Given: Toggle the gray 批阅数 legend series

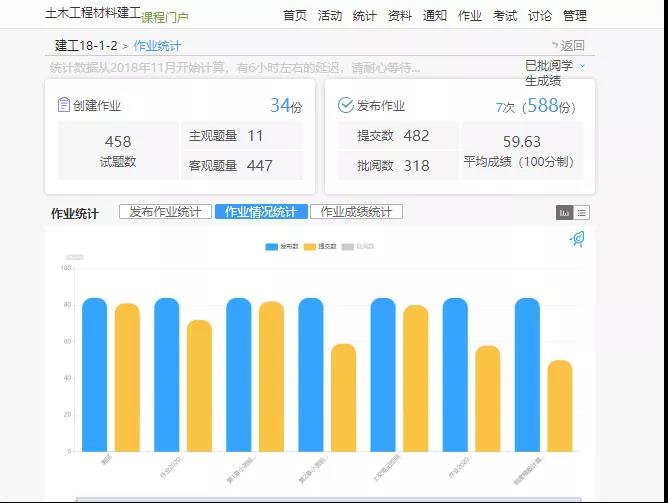Looking at the screenshot, I should pyautogui.click(x=358, y=246).
